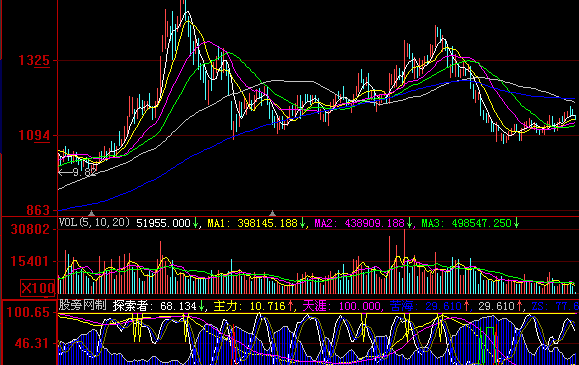Click the 30802 volume axis label
This screenshot has height=365, width=579.
(30, 229)
